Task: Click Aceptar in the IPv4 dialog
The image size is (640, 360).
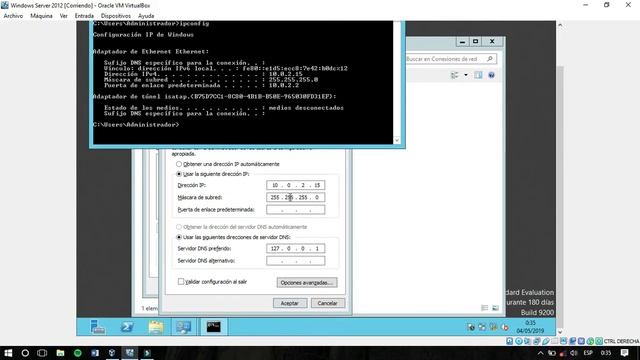Action: [289, 303]
